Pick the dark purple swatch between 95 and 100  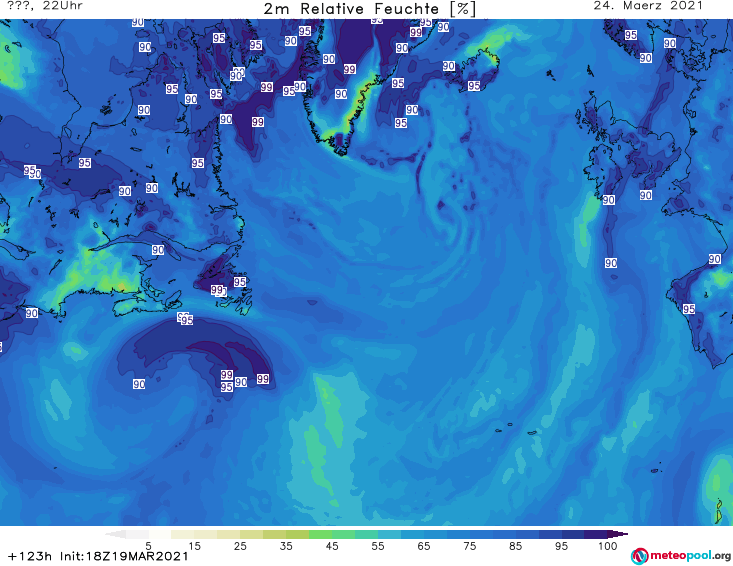pyautogui.click(x=596, y=534)
